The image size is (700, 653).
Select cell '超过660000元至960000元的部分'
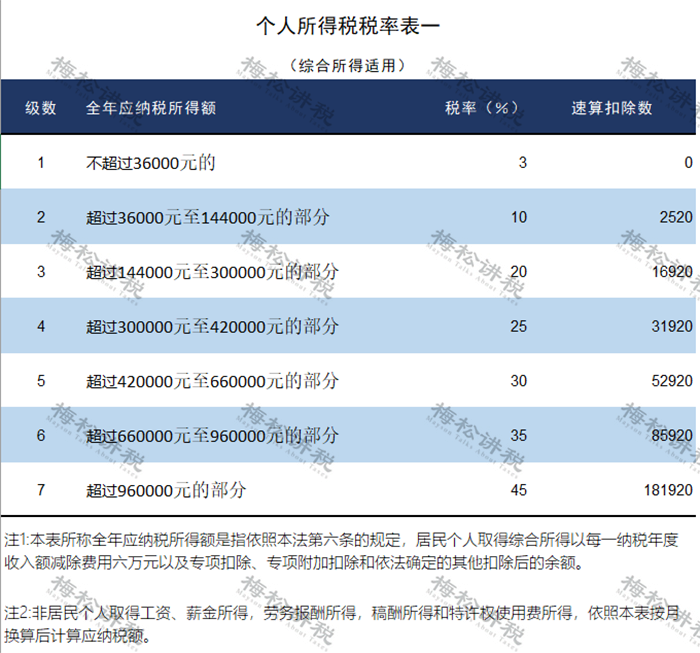coord(212,435)
